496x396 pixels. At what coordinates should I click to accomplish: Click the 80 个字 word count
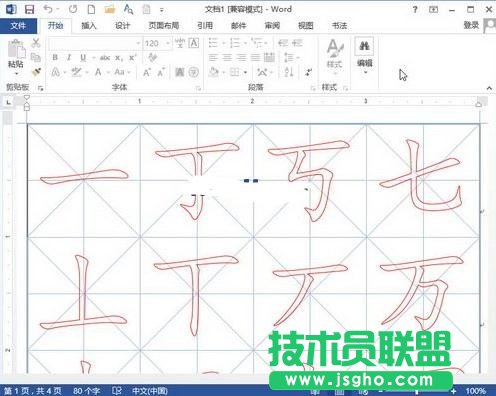click(x=86, y=390)
